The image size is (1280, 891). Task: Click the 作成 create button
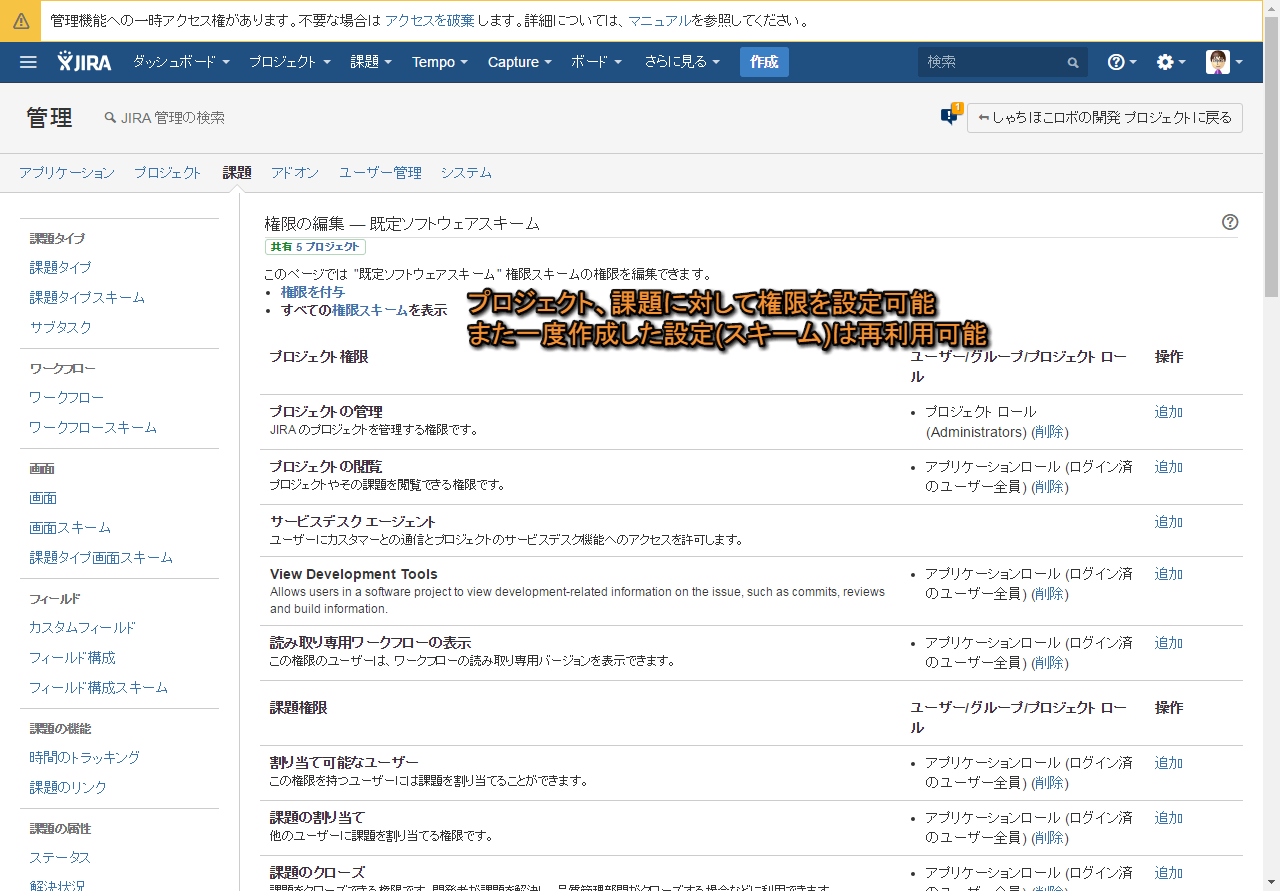(x=764, y=62)
